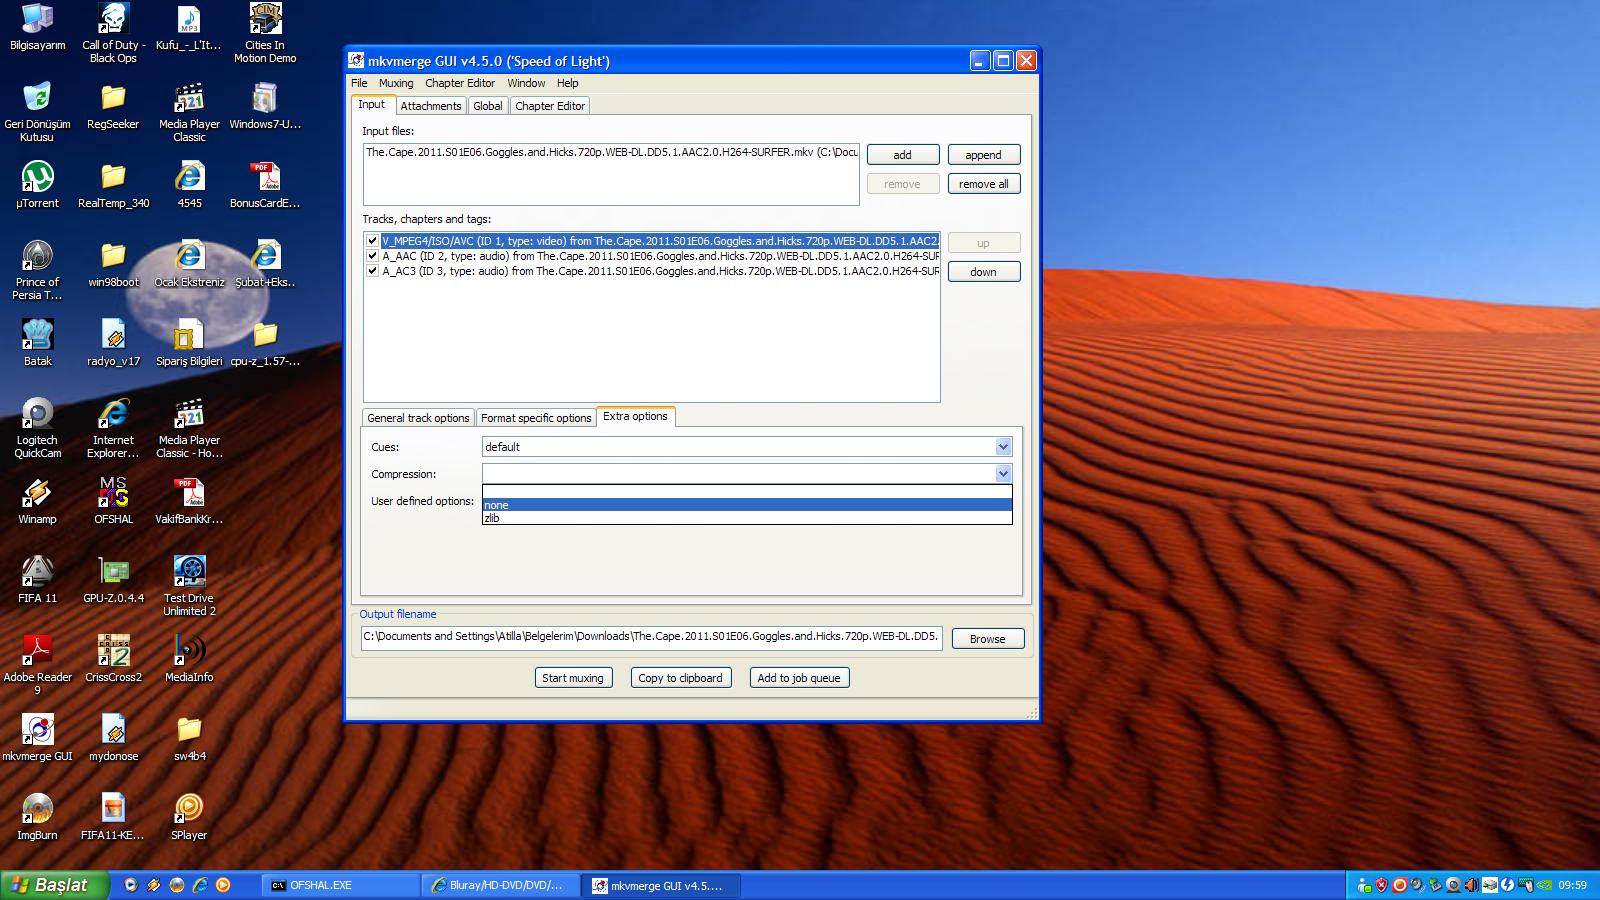
Task: Open Winamp desktop shortcut
Action: 37,501
